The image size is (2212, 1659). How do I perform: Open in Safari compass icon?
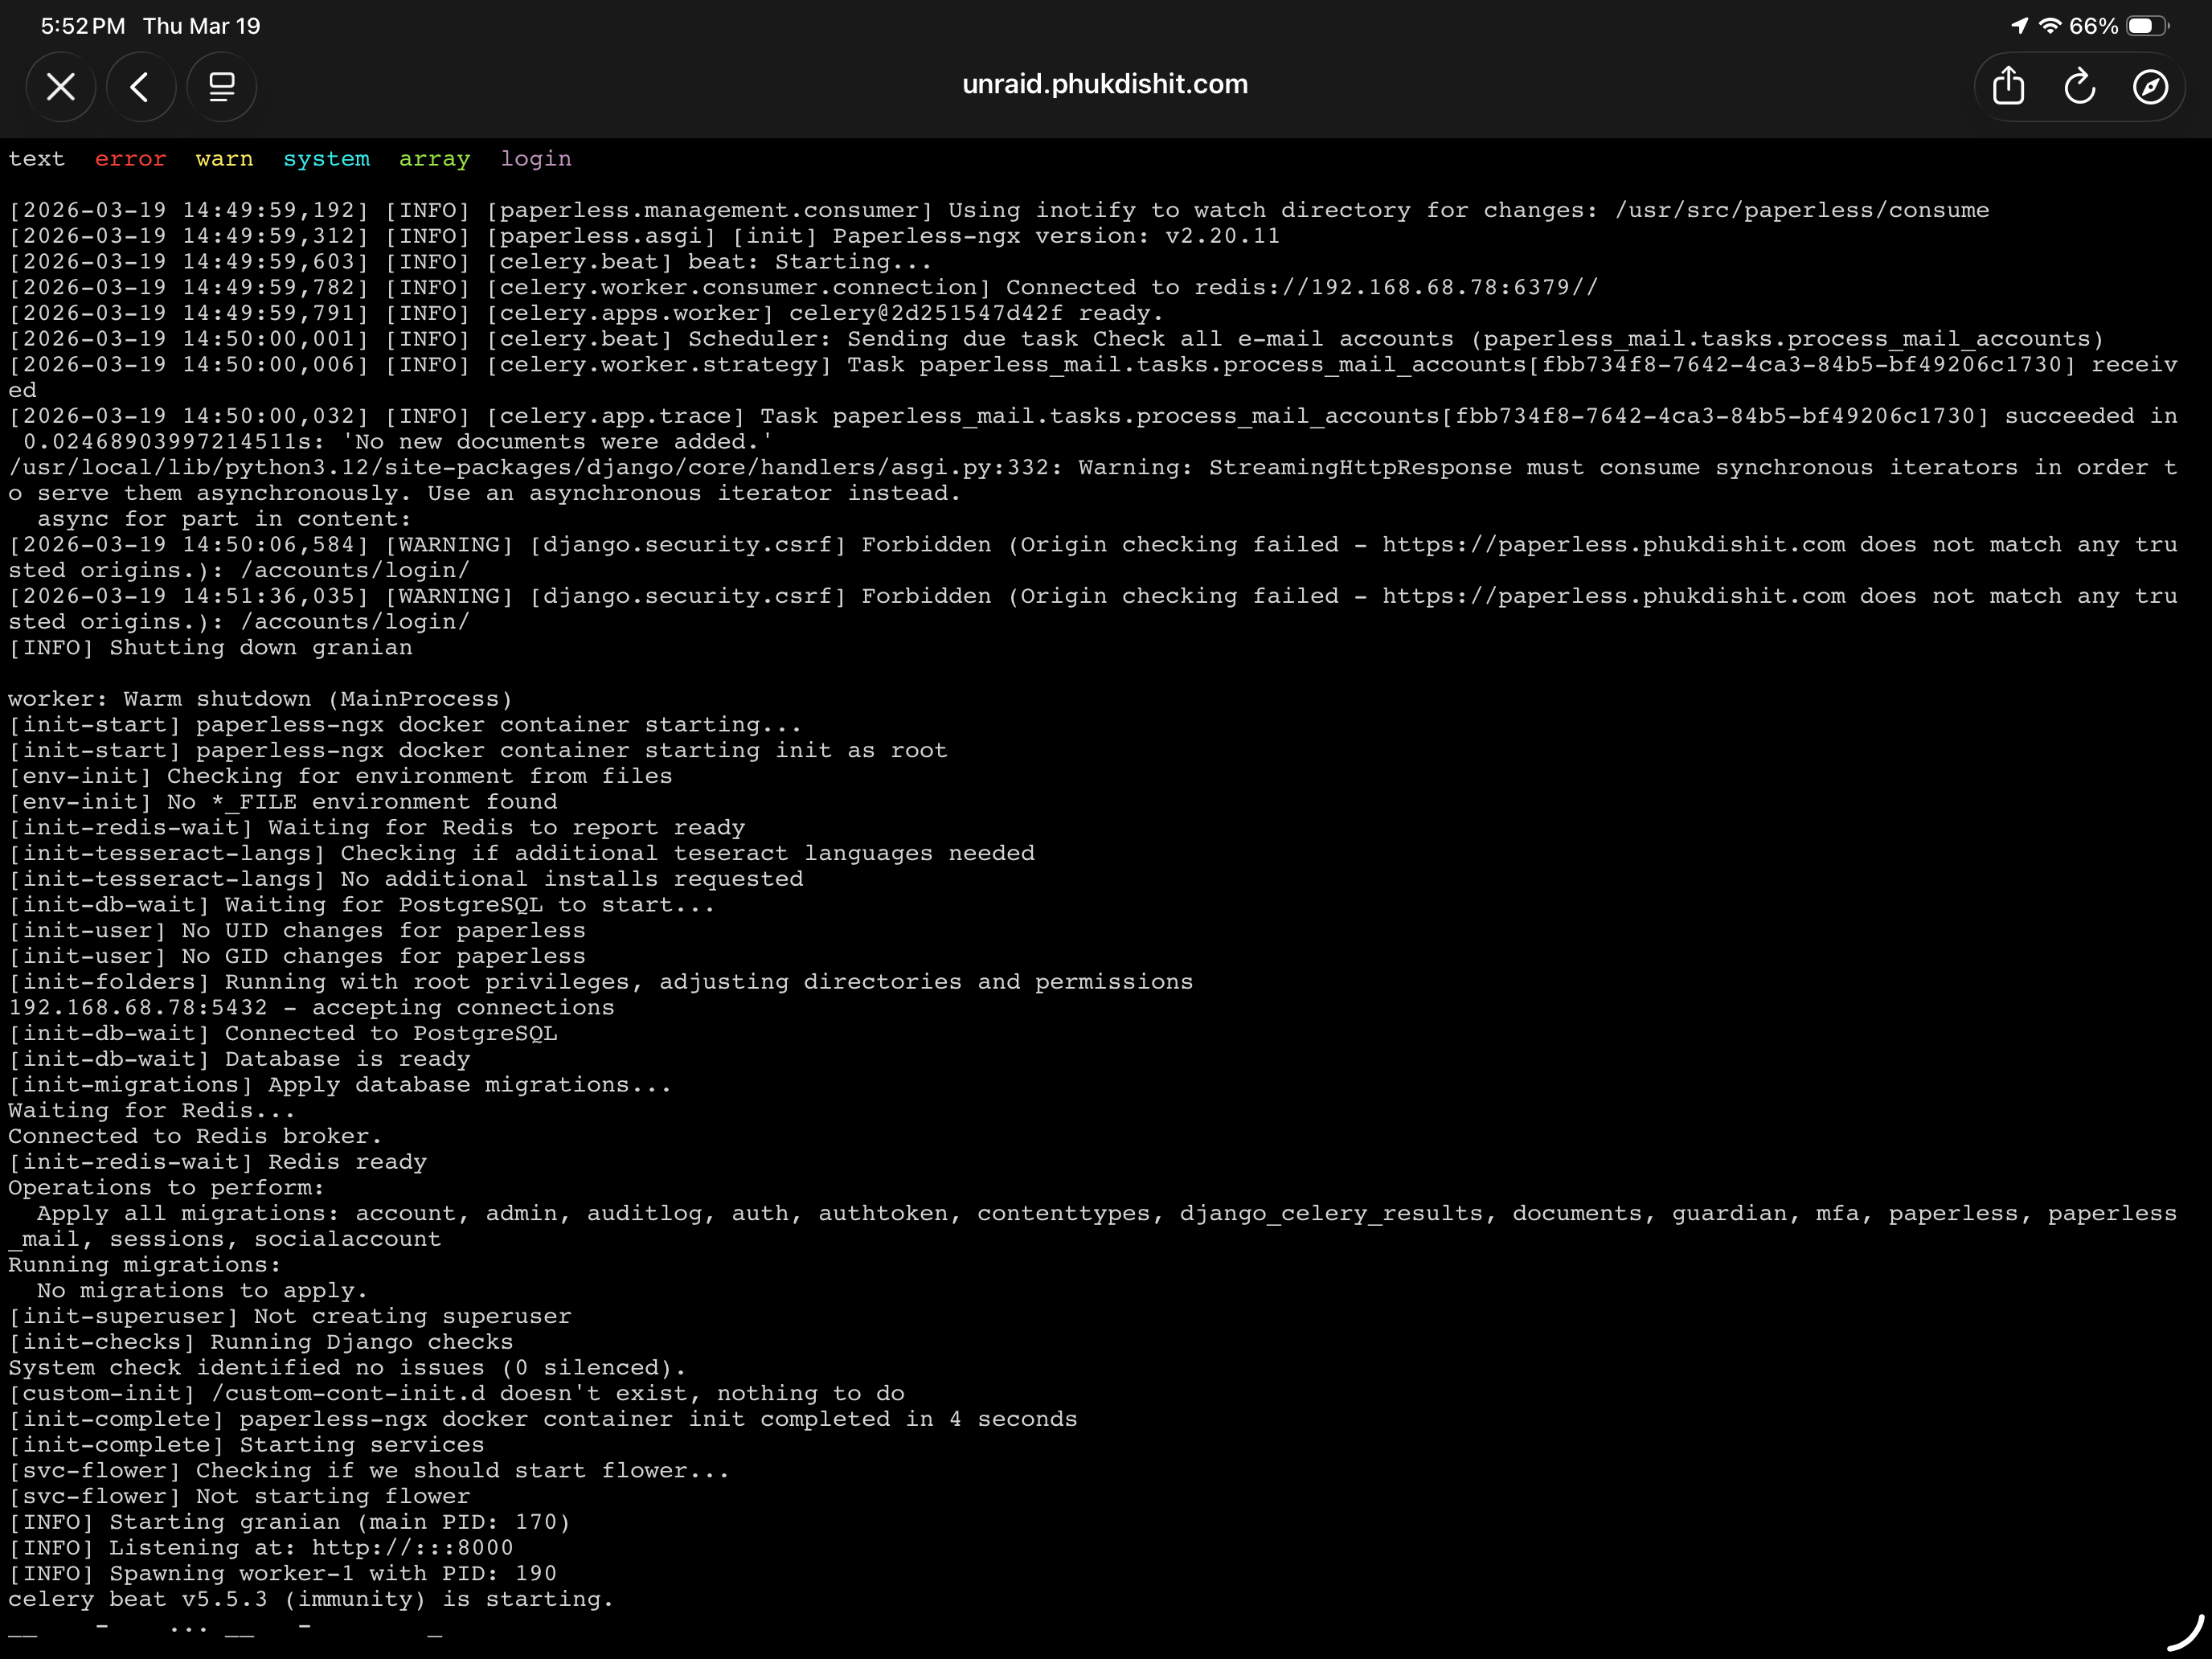[2150, 87]
